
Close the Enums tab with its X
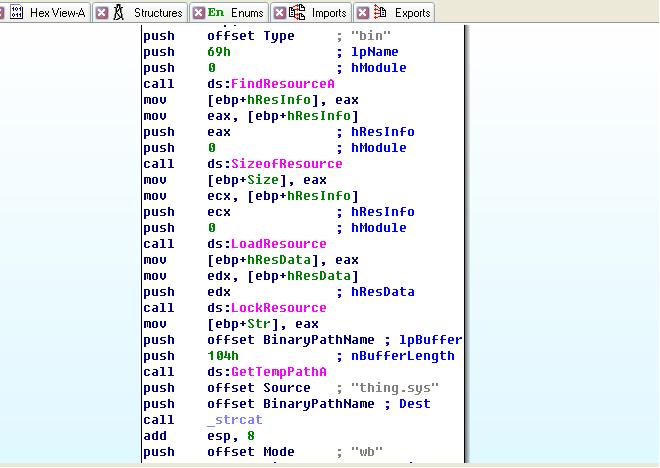(x=199, y=13)
